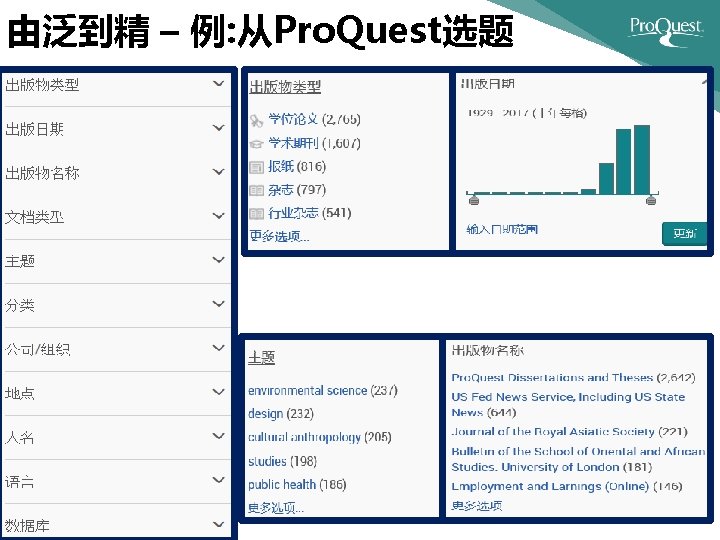
Task: Expand the 出版物类型 filter chevron
Action: pos(219,84)
